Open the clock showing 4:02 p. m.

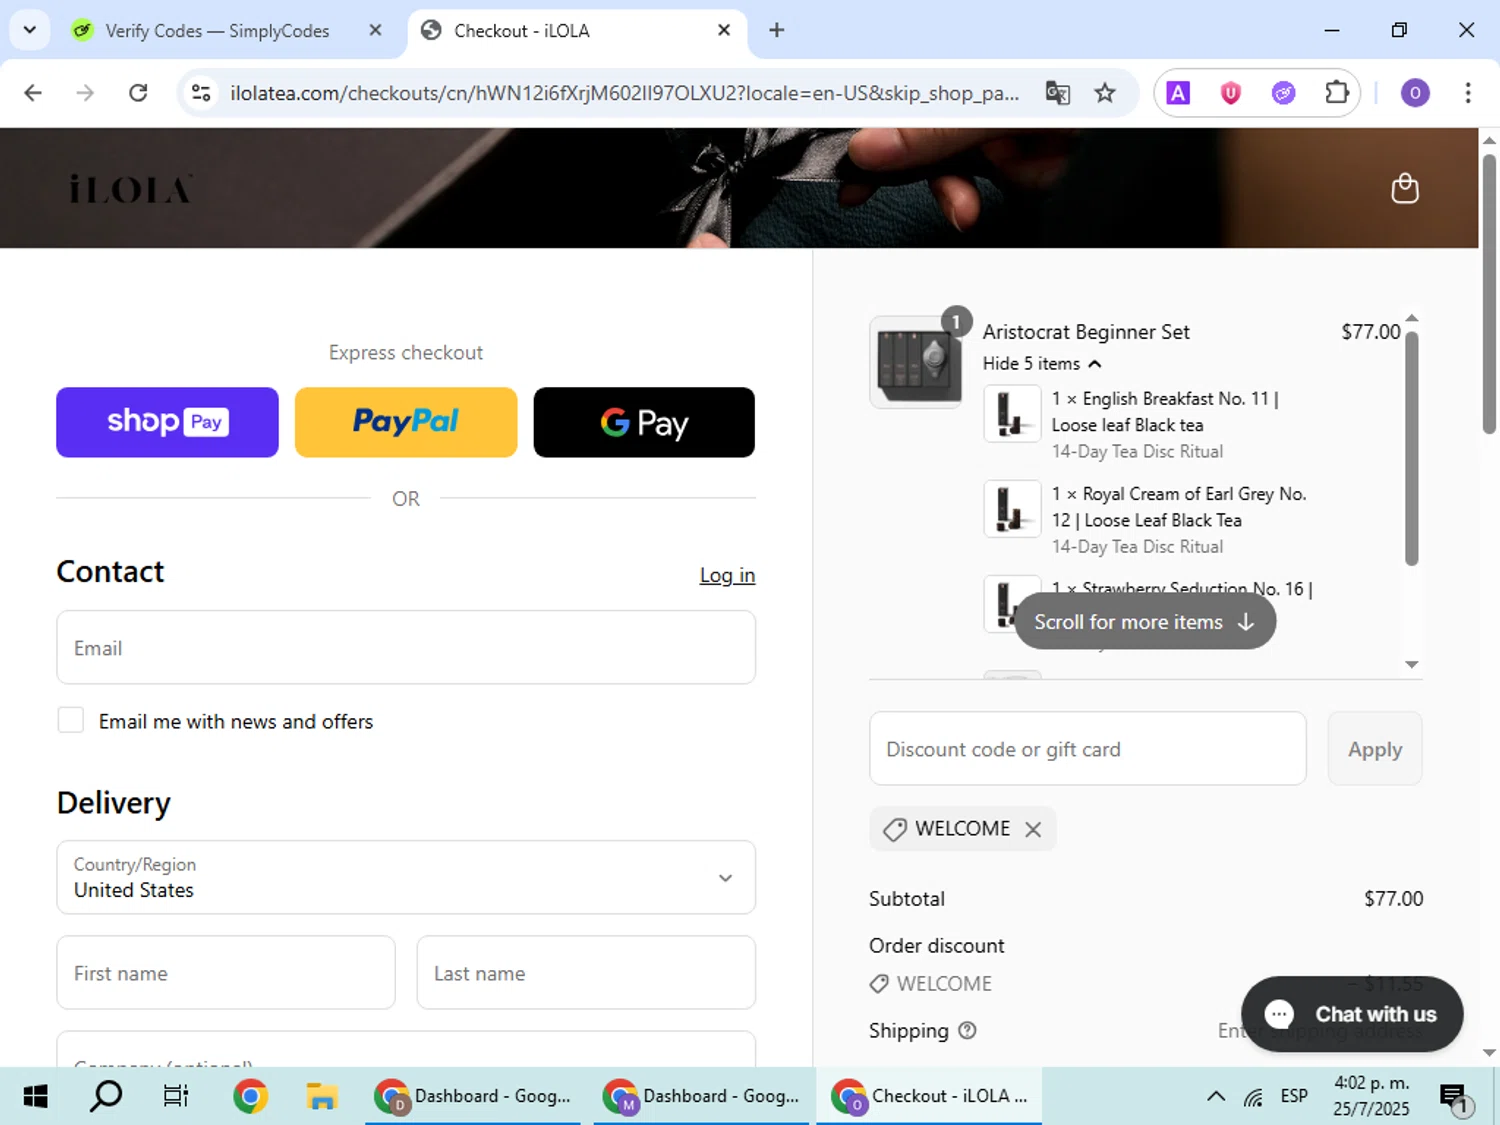pos(1371,1097)
